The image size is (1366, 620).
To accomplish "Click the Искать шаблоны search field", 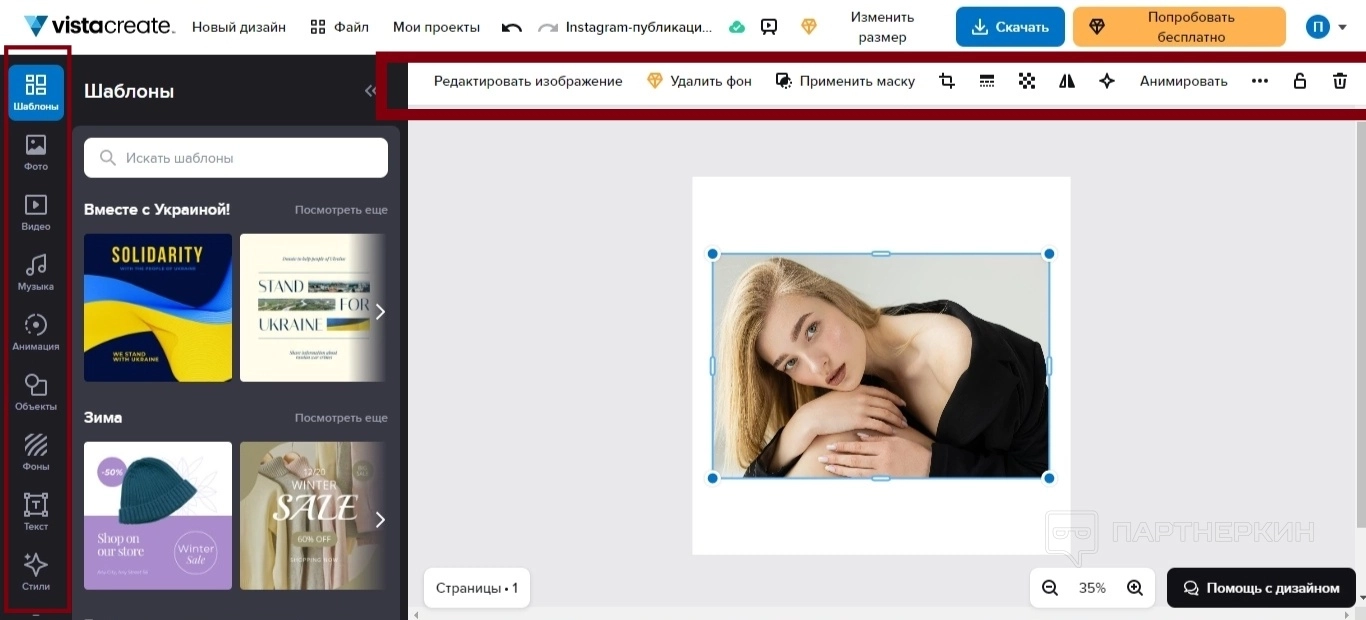I will (x=236, y=158).
